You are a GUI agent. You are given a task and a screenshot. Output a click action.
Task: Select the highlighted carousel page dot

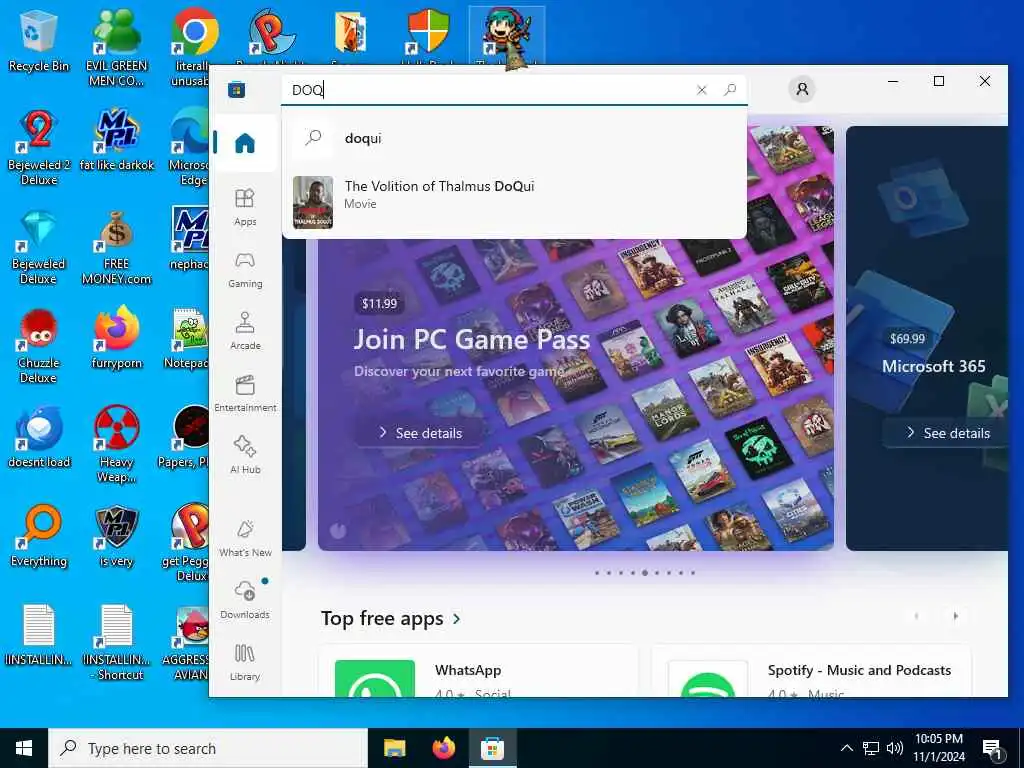(645, 573)
